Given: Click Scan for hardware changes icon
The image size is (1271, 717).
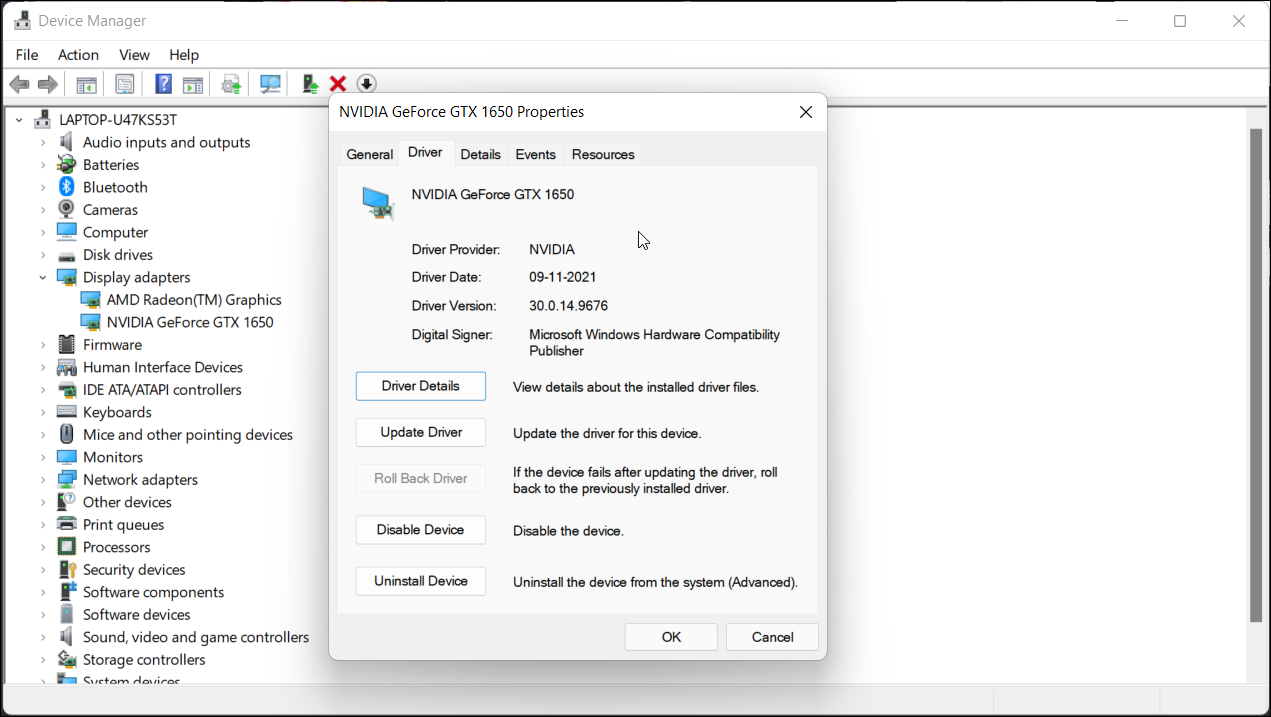Looking at the screenshot, I should [270, 85].
